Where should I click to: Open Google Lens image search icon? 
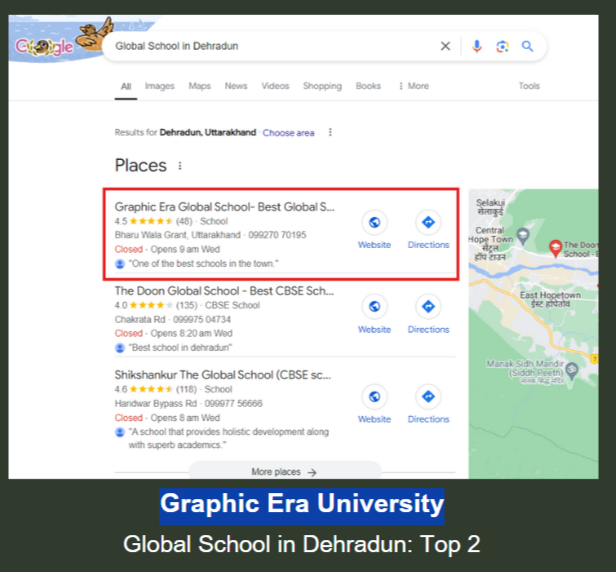pos(502,46)
